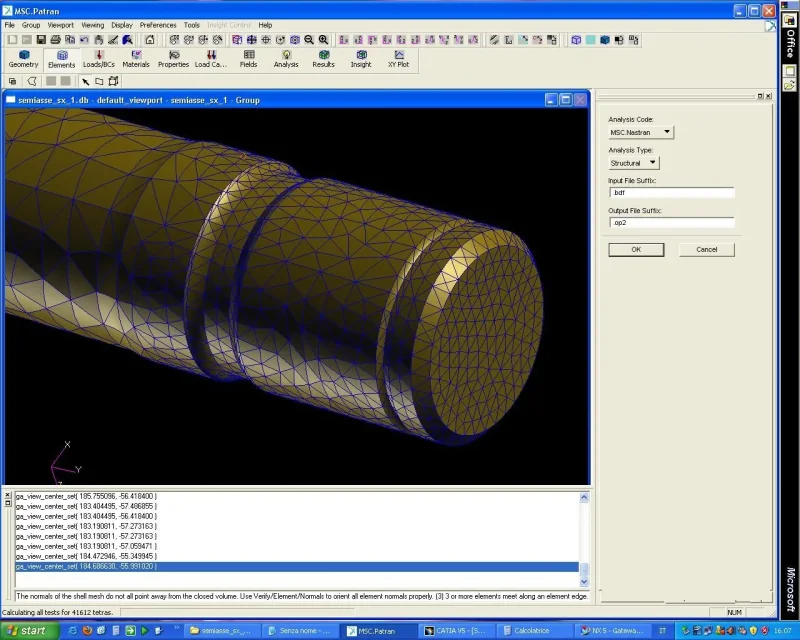
Task: Open the Load Cases application
Action: coord(211,59)
